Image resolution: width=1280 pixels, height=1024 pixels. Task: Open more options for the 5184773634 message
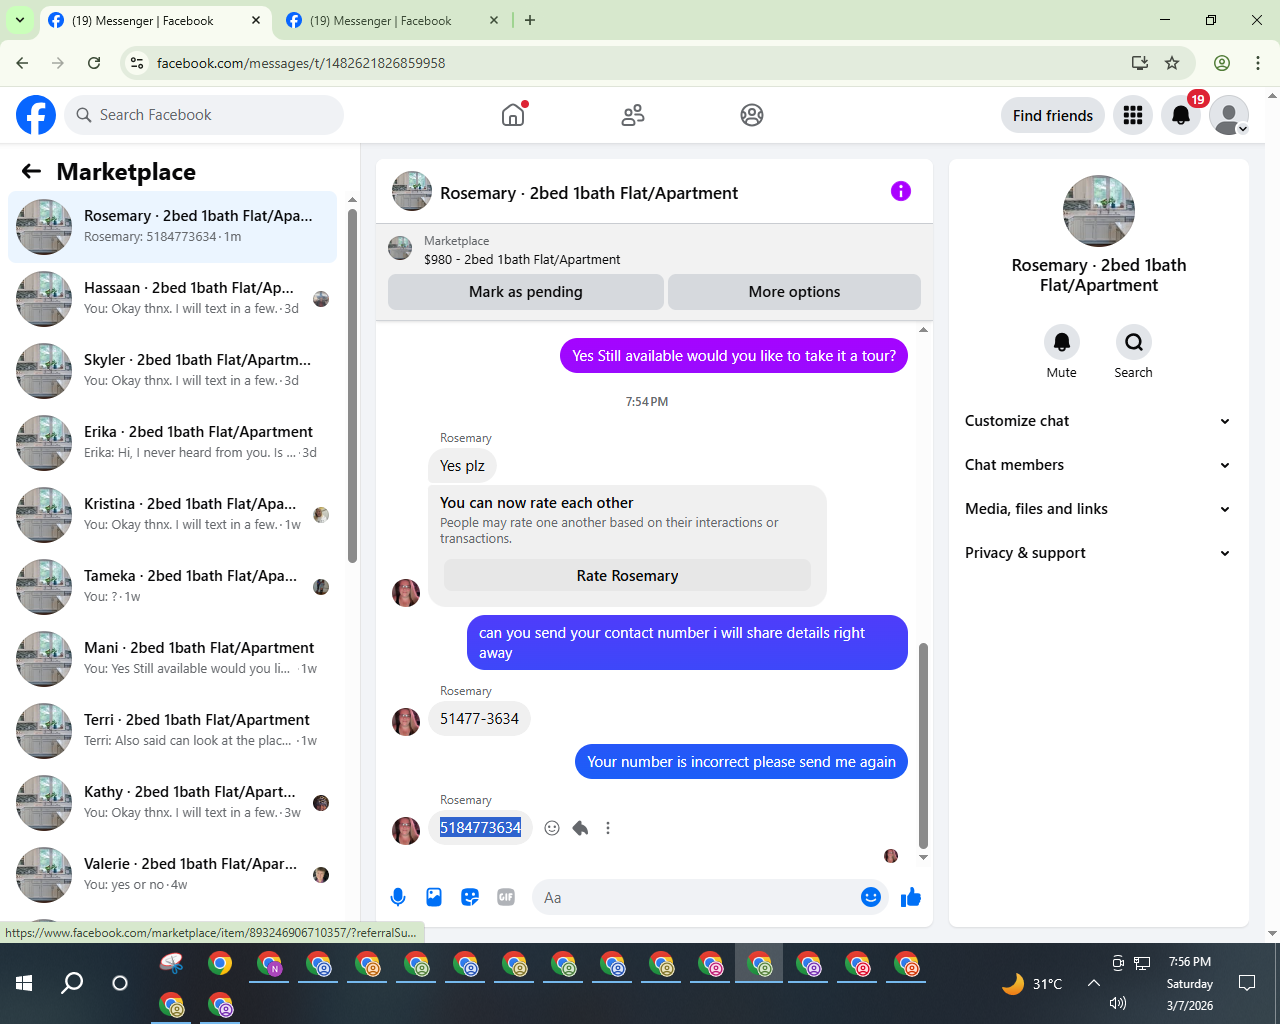(608, 828)
